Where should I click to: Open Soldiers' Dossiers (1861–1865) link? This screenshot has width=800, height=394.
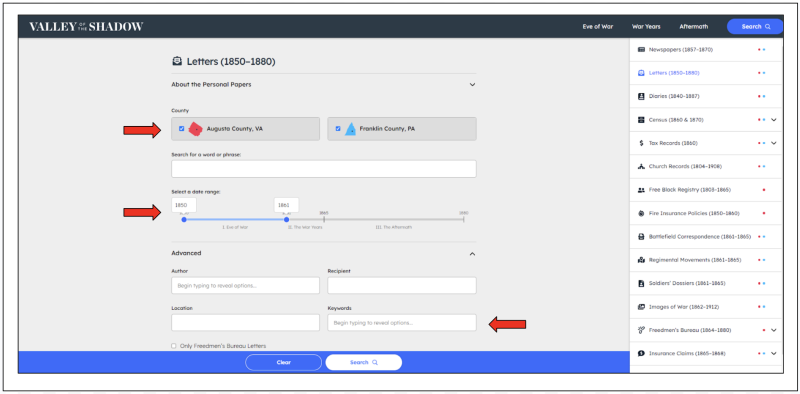687,283
